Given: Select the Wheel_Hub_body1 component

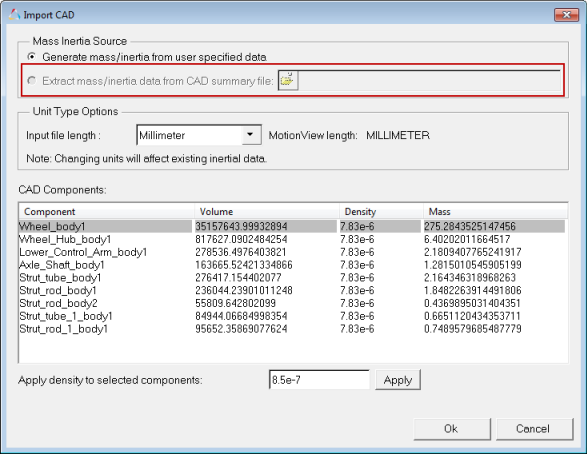Looking at the screenshot, I should pos(66,239).
